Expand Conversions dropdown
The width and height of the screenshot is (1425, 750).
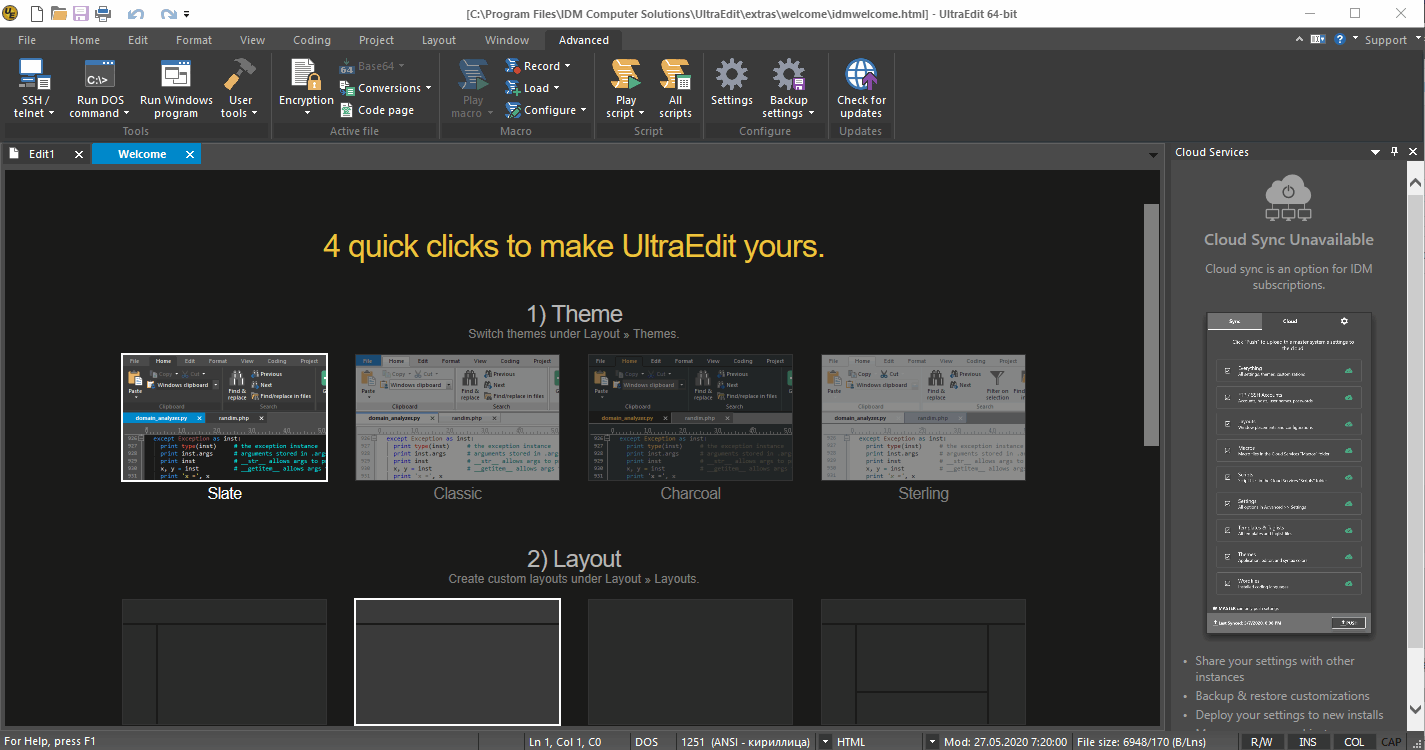tap(428, 88)
